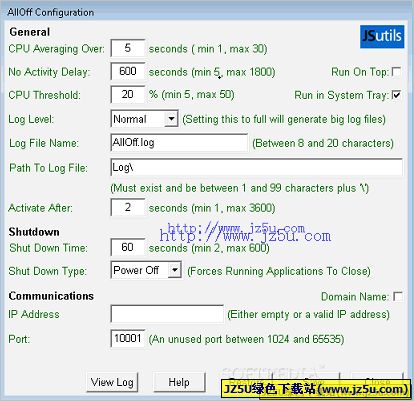Click the JSutils logo

[382, 36]
